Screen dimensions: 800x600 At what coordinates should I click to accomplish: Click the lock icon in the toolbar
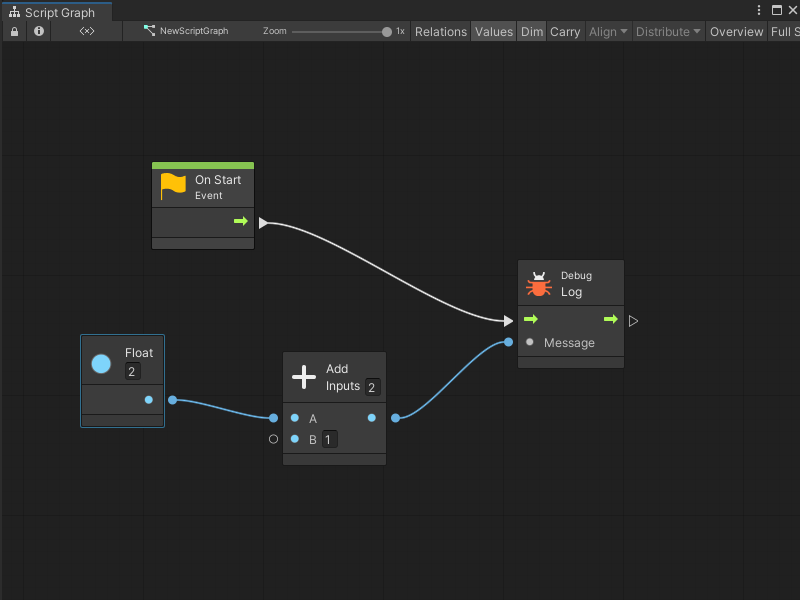(x=14, y=31)
